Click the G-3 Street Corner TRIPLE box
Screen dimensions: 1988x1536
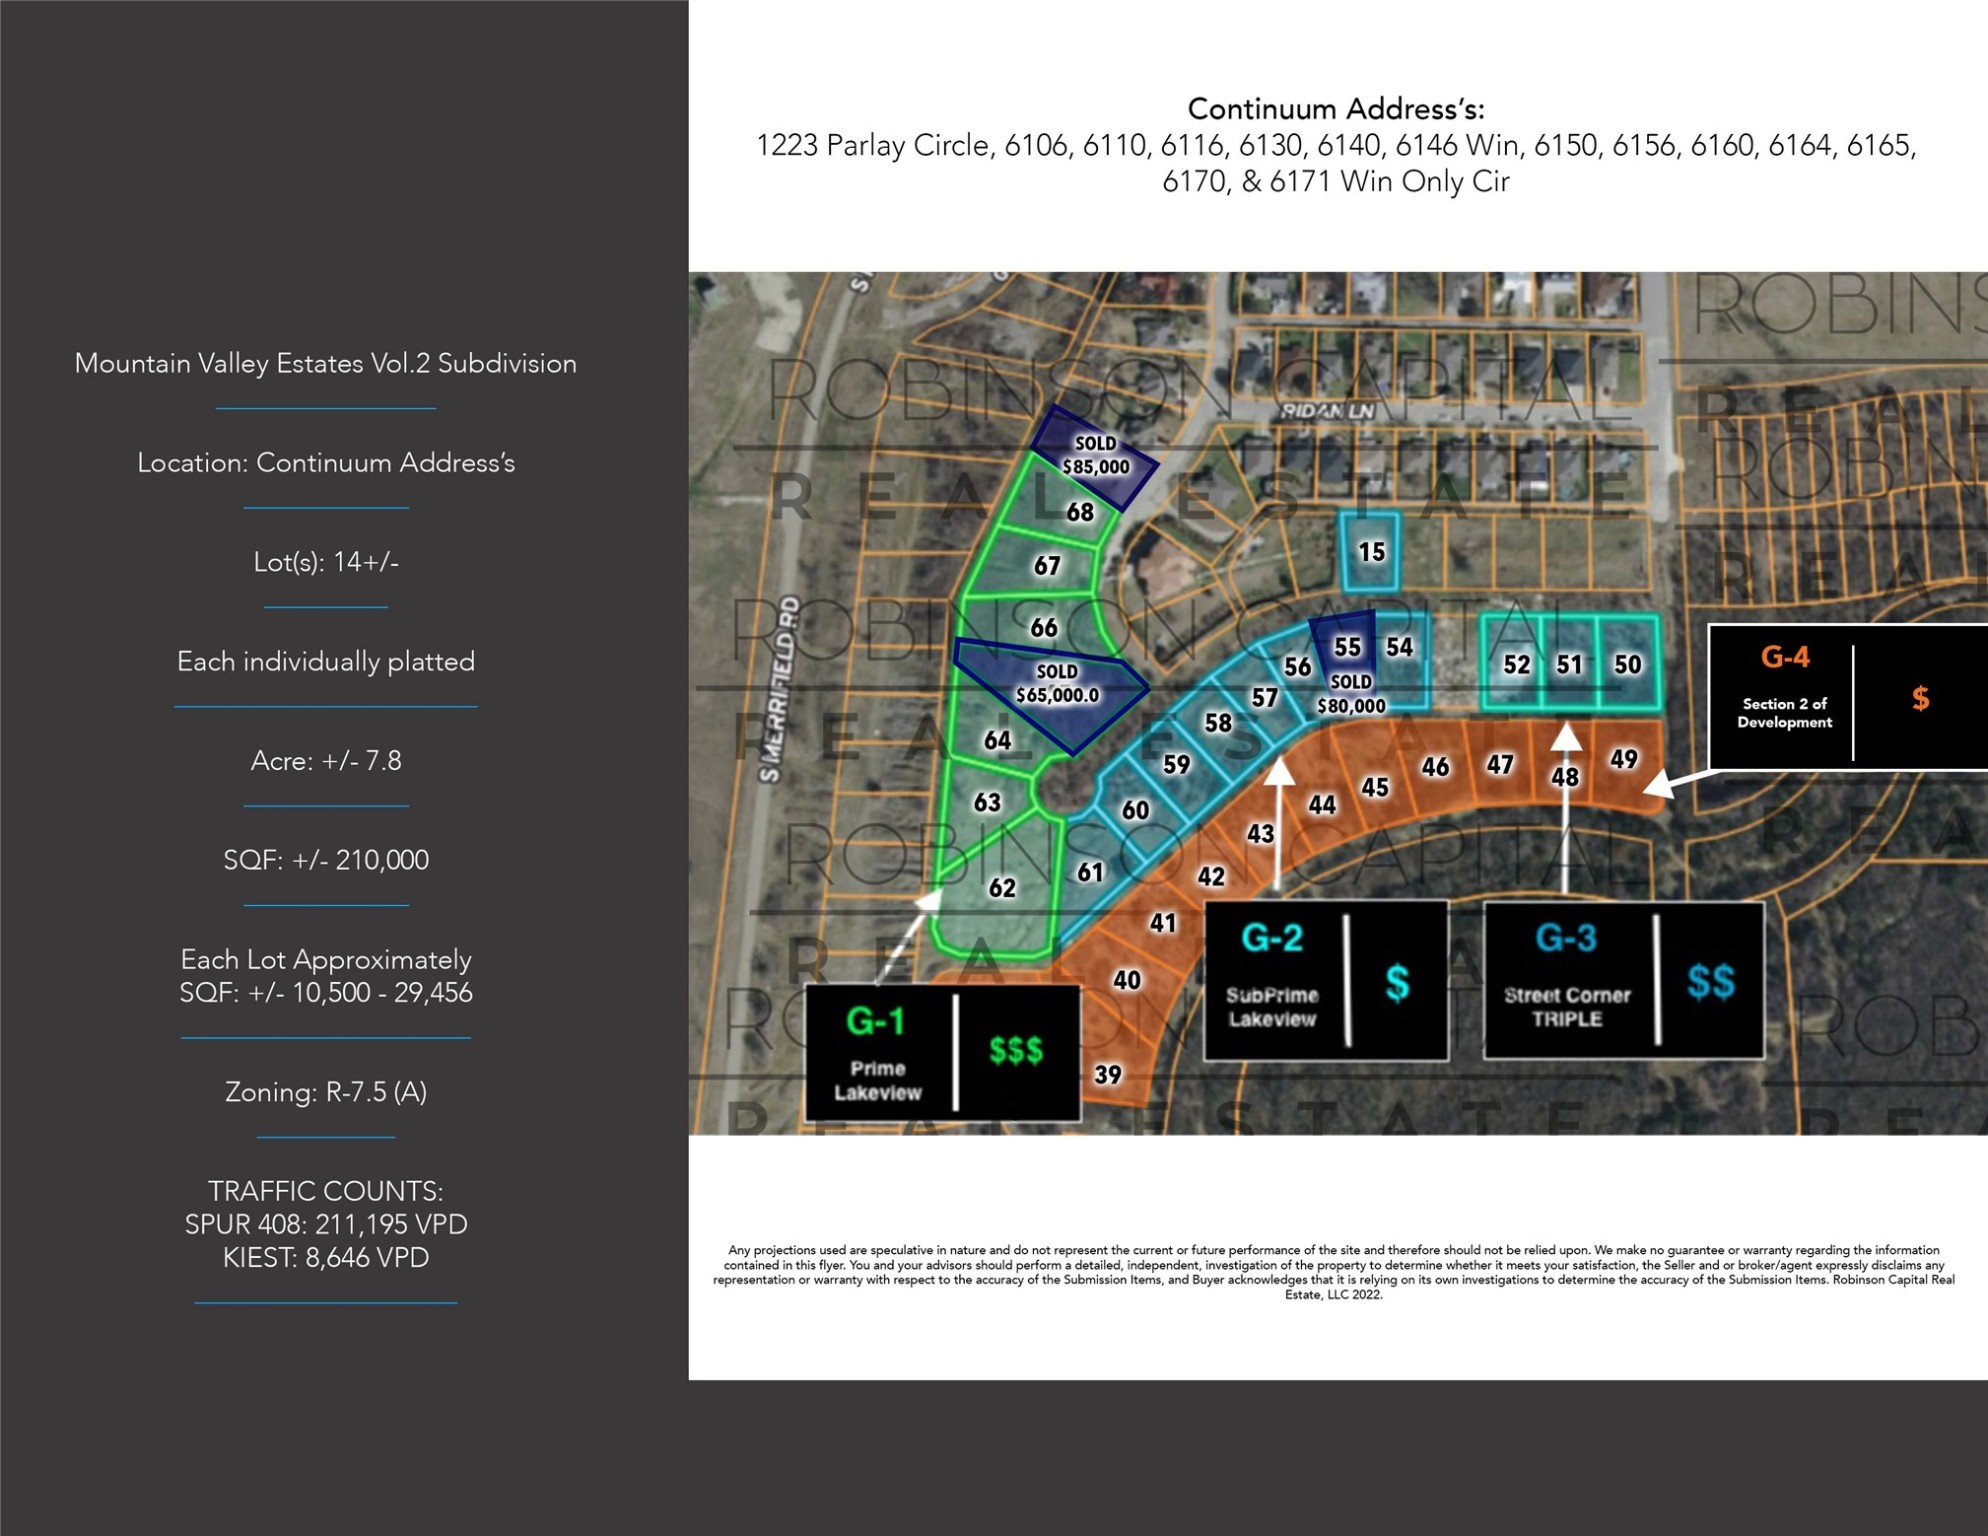1623,980
